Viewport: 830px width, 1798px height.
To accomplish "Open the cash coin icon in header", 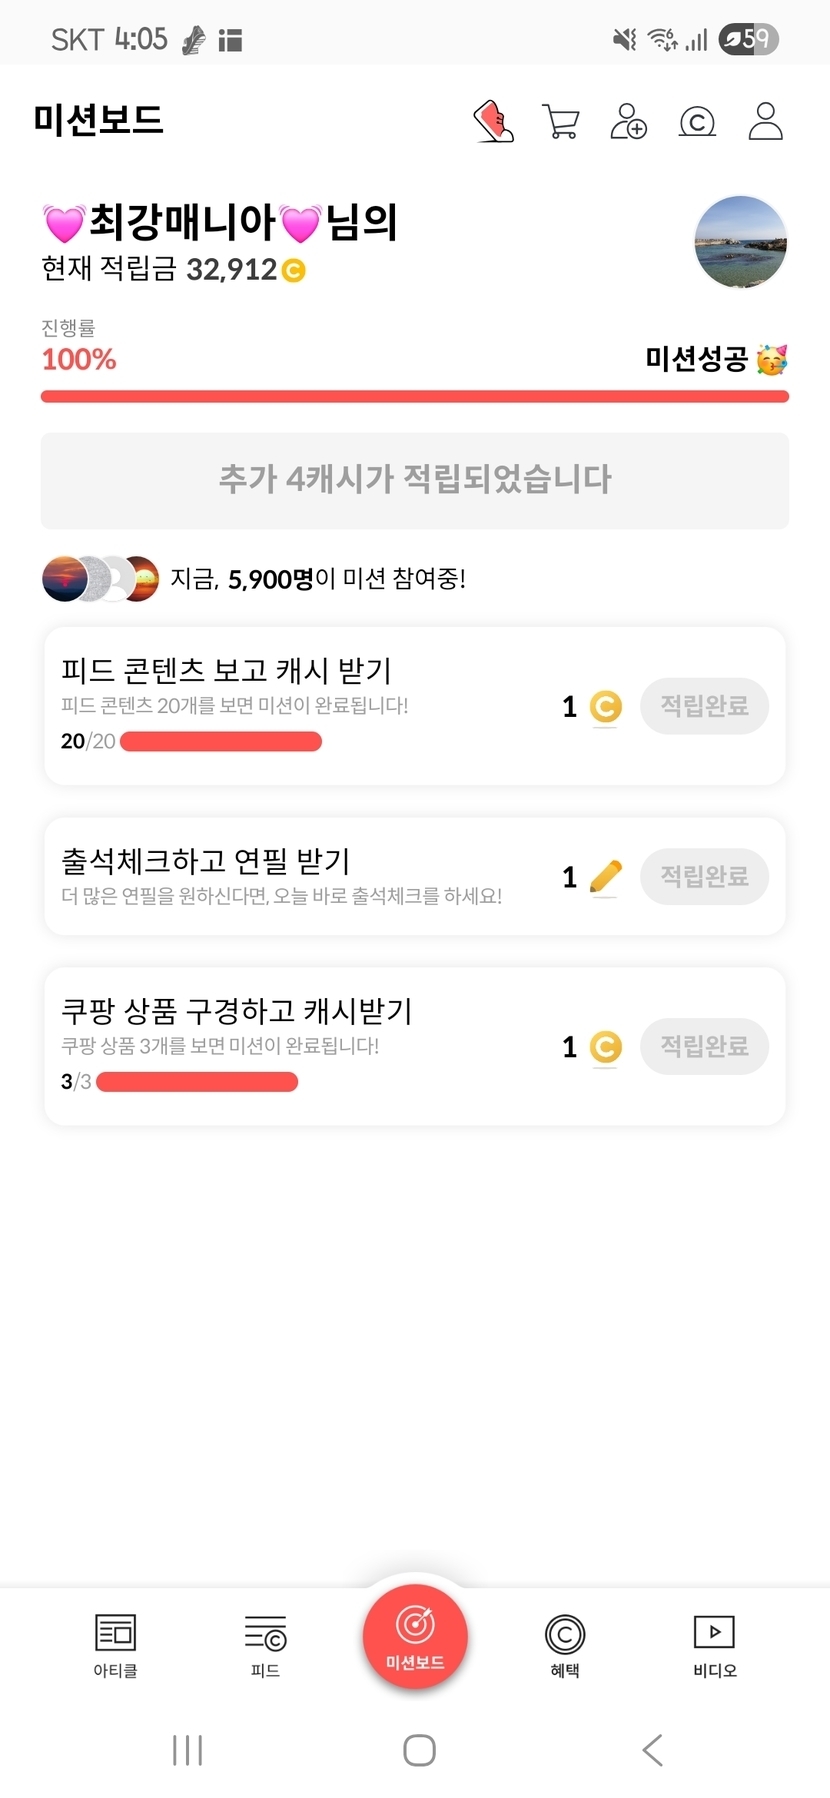I will pos(697,122).
